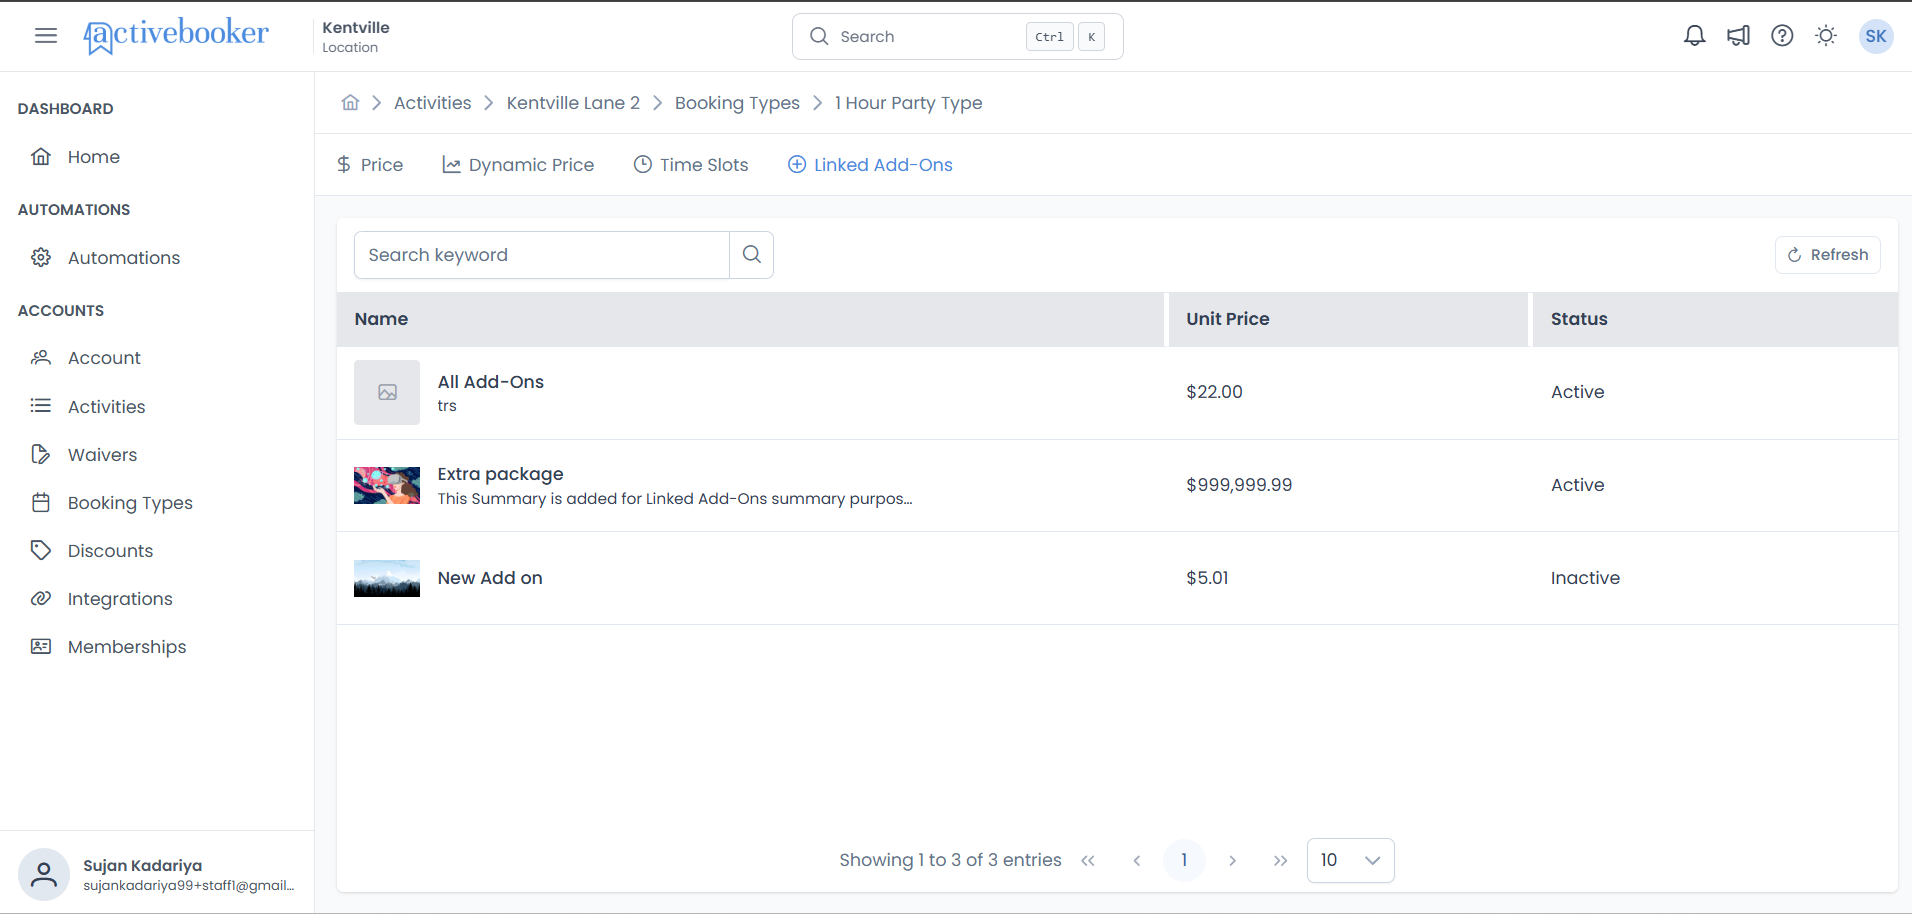Screen dimensions: 1912x914
Task: Click the Waivers document icon
Action: [x=41, y=454]
